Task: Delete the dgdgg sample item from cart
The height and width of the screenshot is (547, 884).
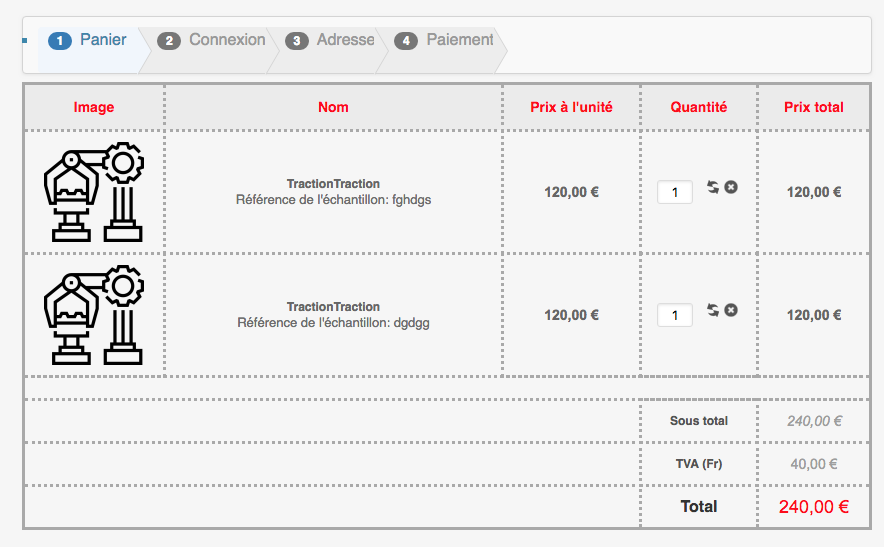Action: pyautogui.click(x=731, y=310)
